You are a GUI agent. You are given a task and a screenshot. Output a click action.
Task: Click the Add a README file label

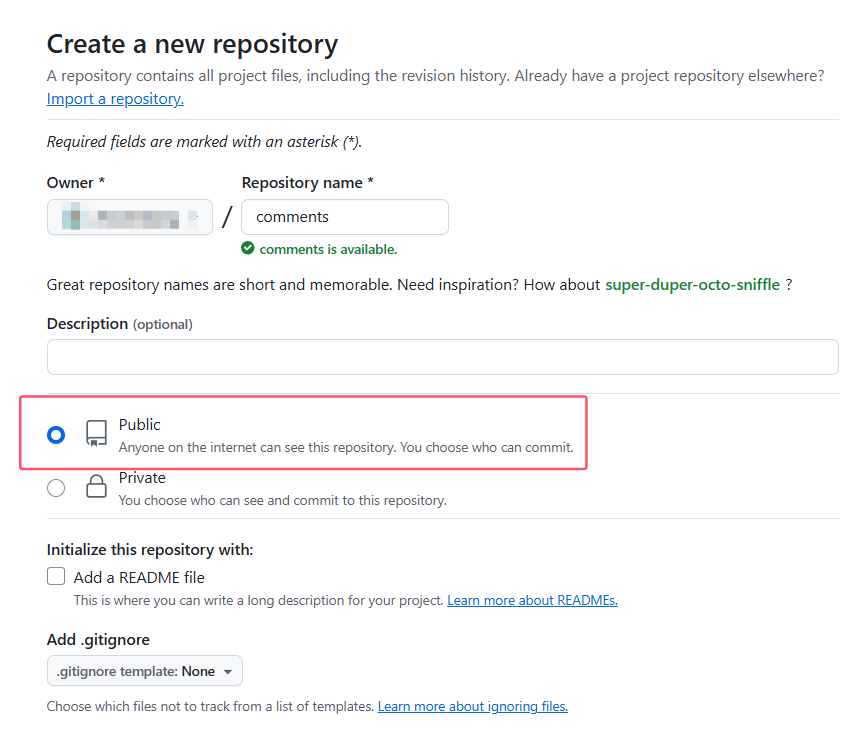139,577
